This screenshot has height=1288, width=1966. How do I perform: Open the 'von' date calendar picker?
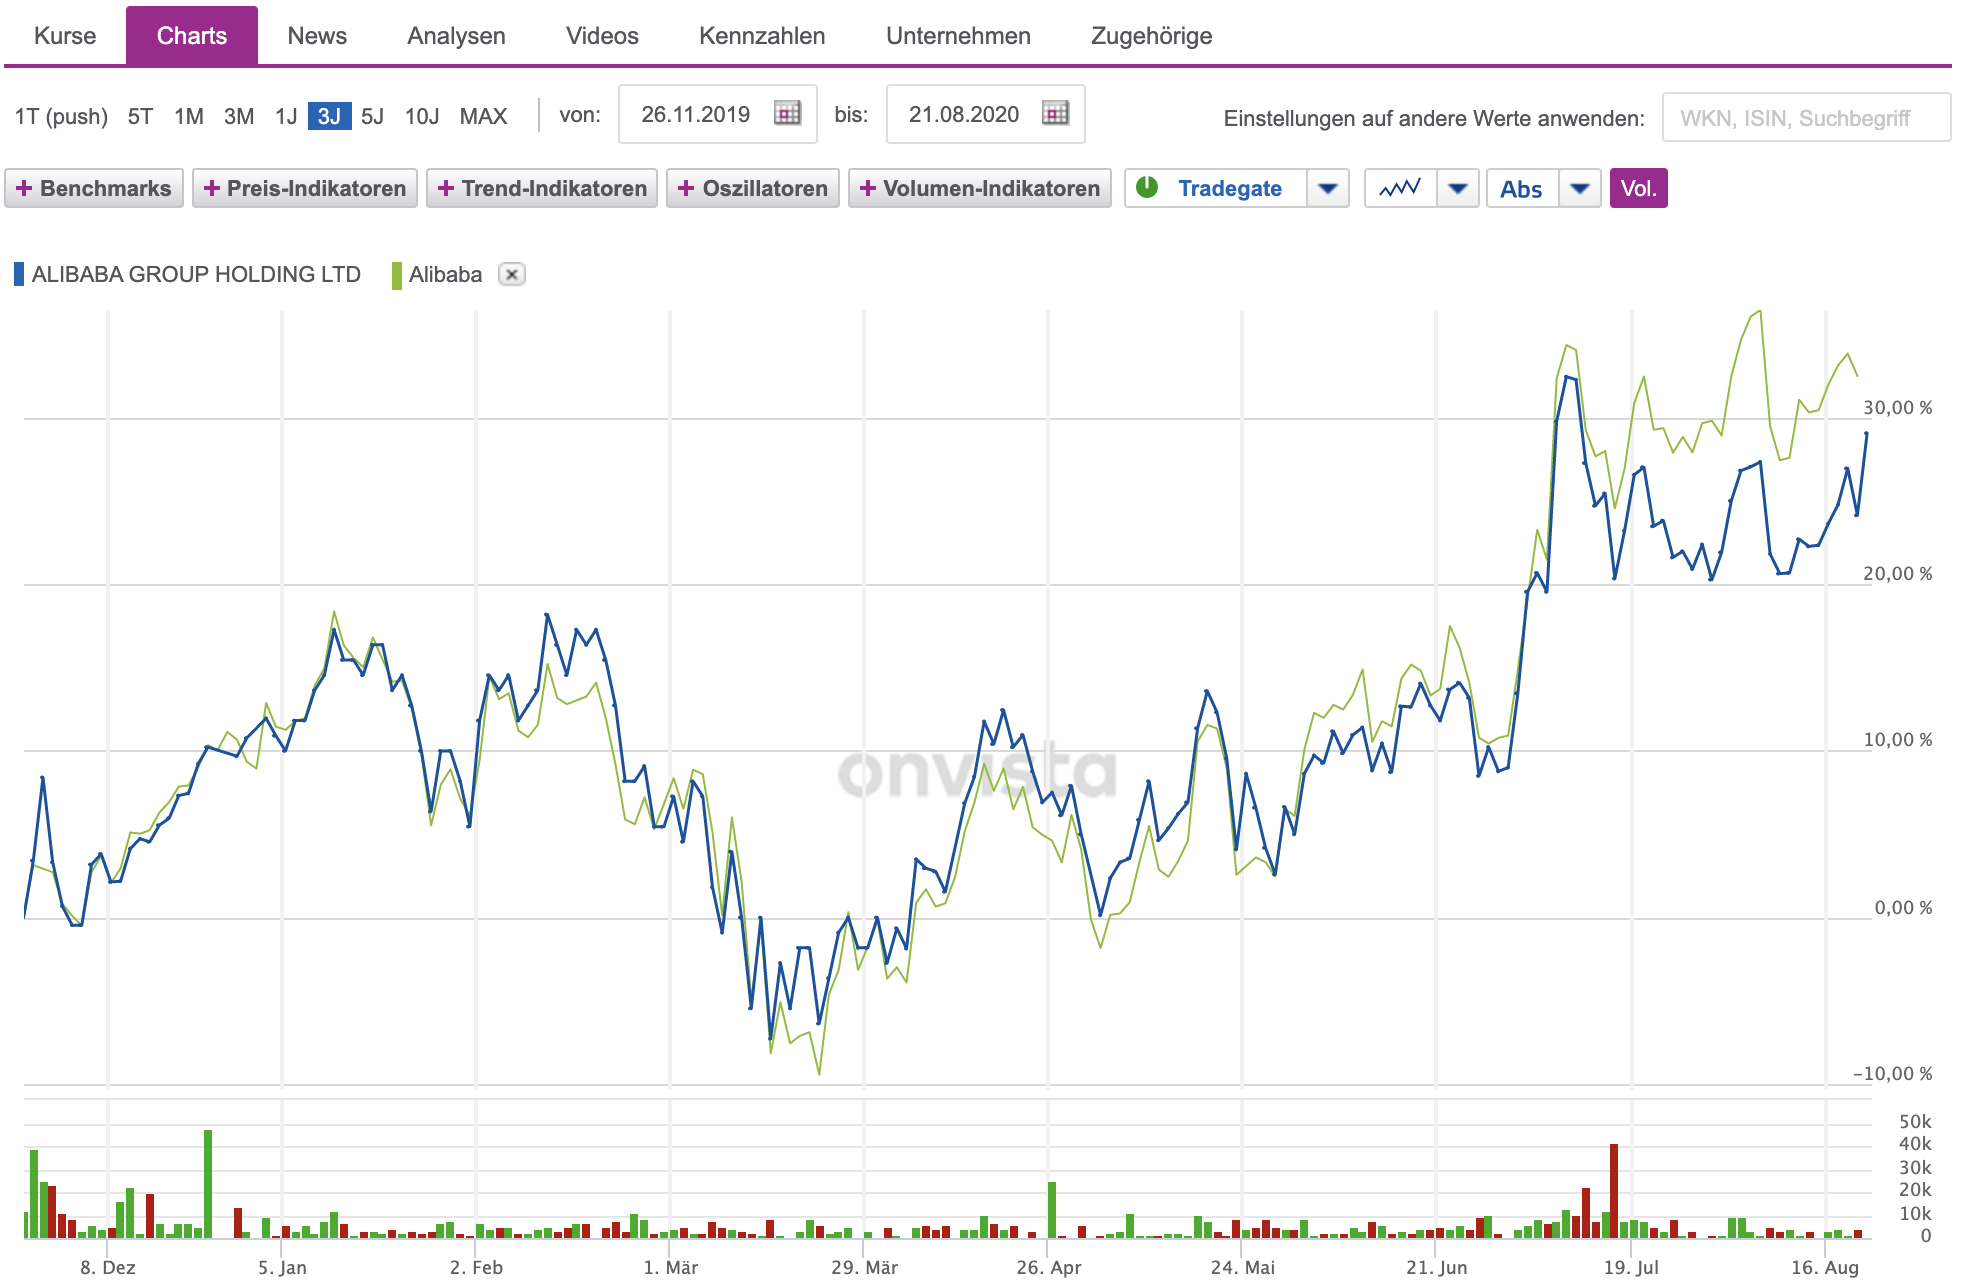click(787, 114)
